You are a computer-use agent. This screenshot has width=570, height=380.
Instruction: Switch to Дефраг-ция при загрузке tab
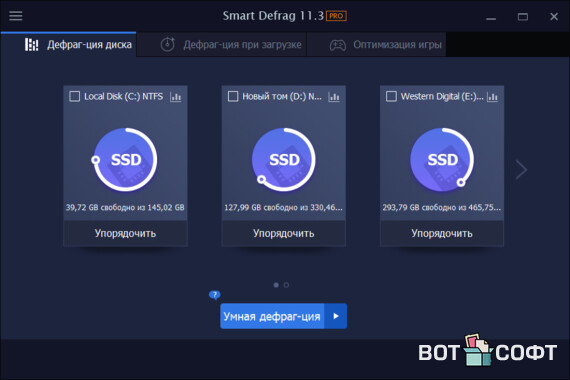coord(222,44)
